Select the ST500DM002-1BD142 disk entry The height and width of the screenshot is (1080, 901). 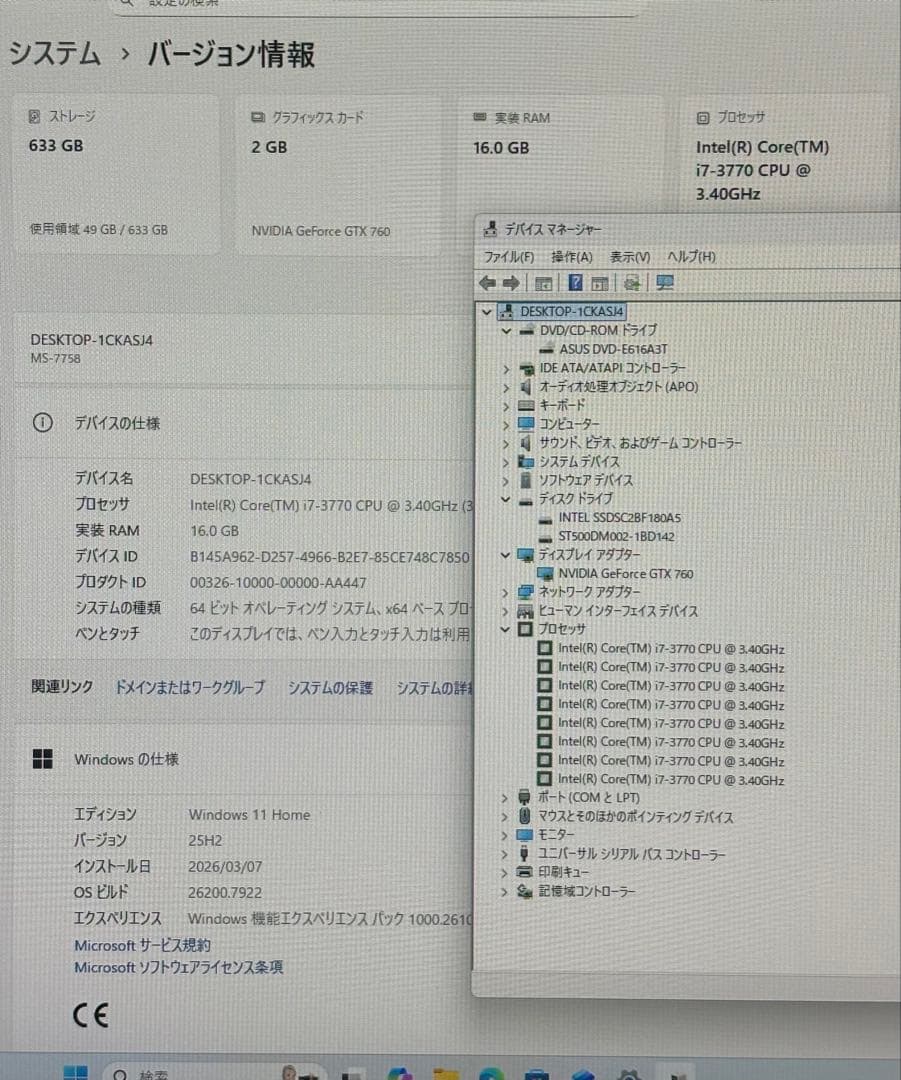click(x=616, y=536)
